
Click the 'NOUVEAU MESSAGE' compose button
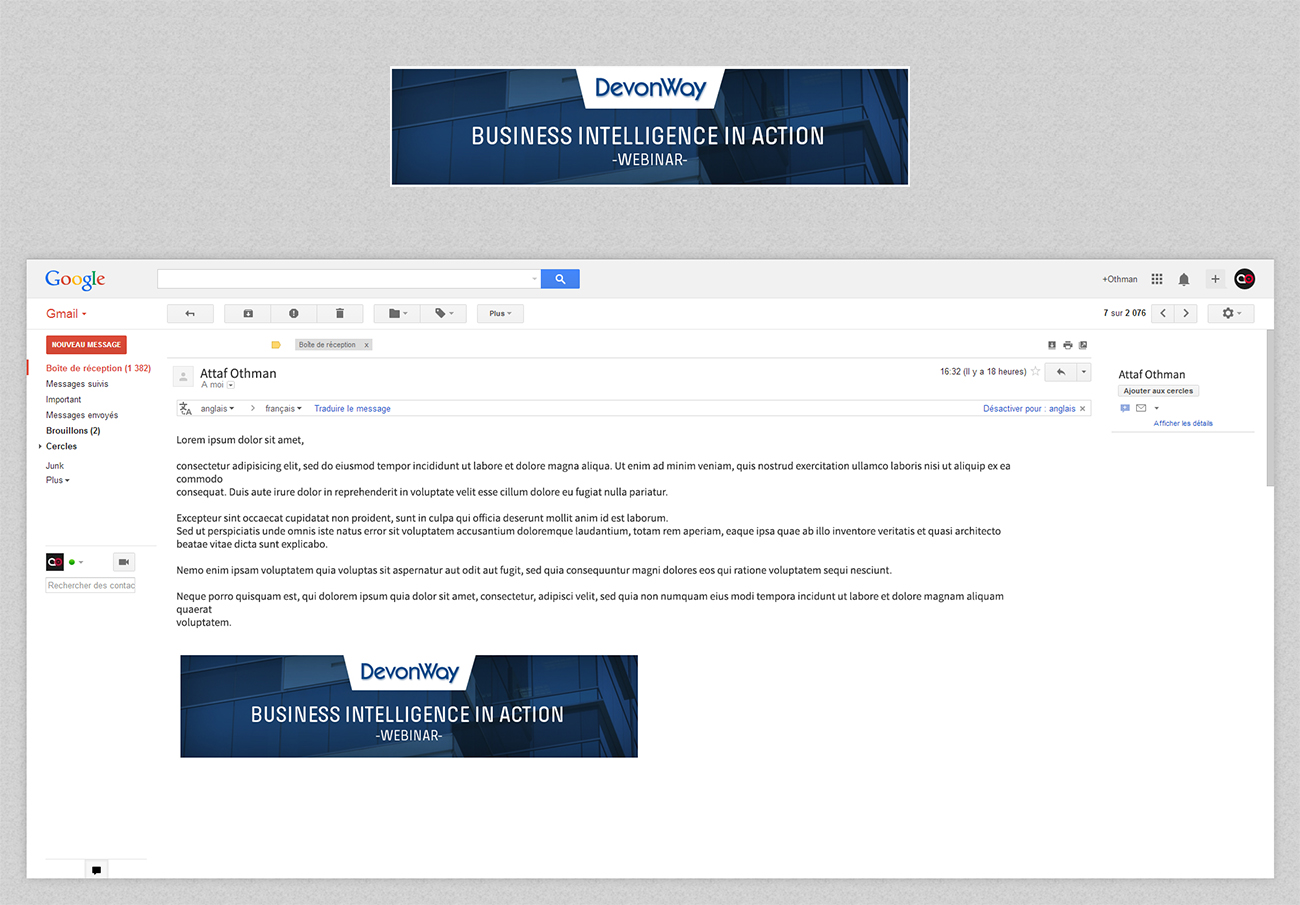[86, 345]
